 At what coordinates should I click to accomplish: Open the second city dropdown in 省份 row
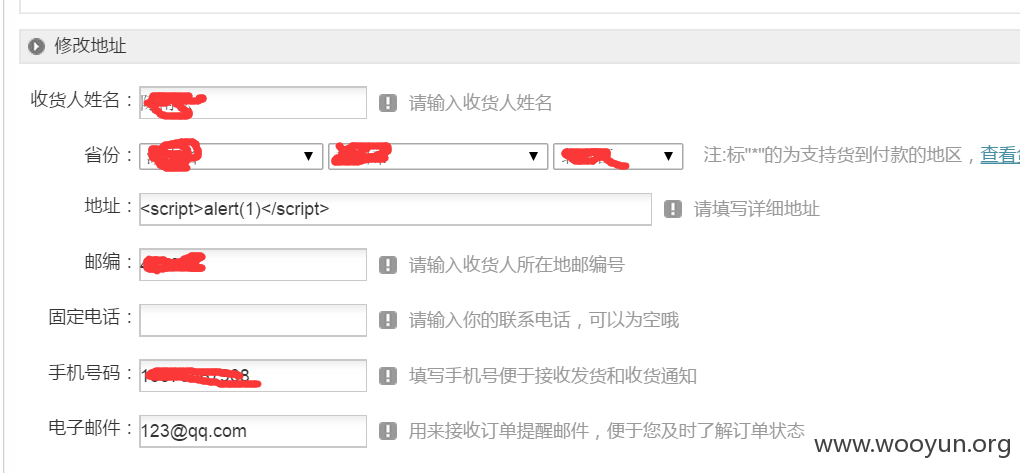pyautogui.click(x=438, y=157)
